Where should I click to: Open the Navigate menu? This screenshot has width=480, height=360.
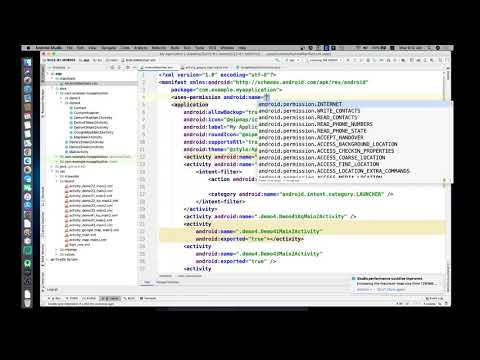[x=109, y=48]
